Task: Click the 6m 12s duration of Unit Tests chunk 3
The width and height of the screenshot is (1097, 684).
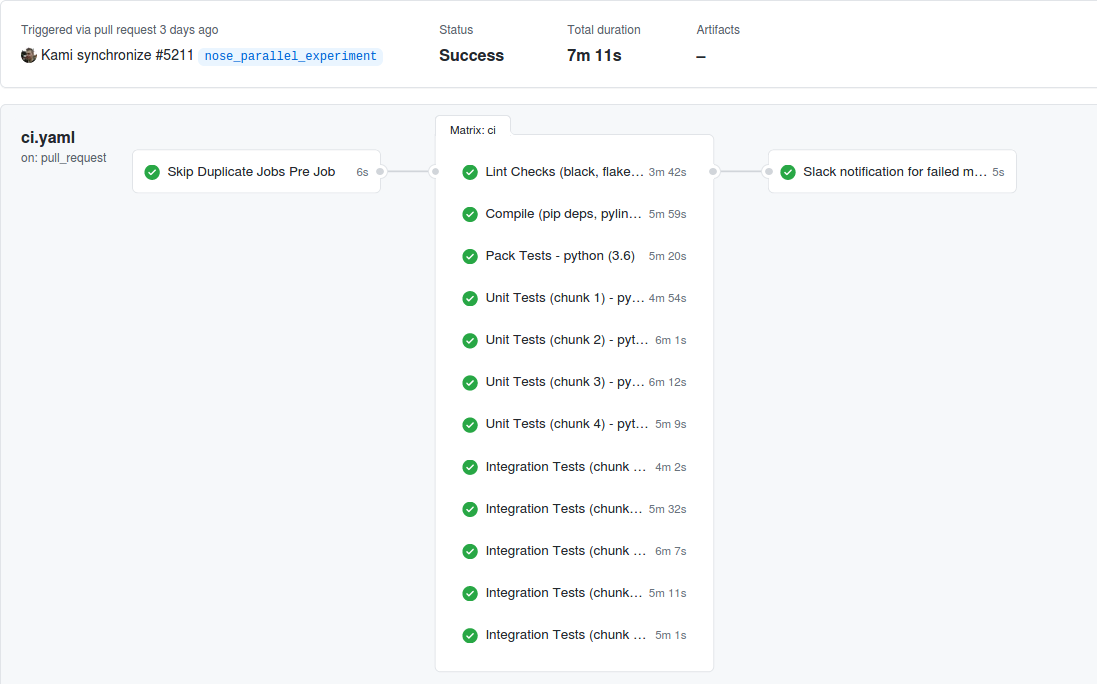Action: (667, 383)
